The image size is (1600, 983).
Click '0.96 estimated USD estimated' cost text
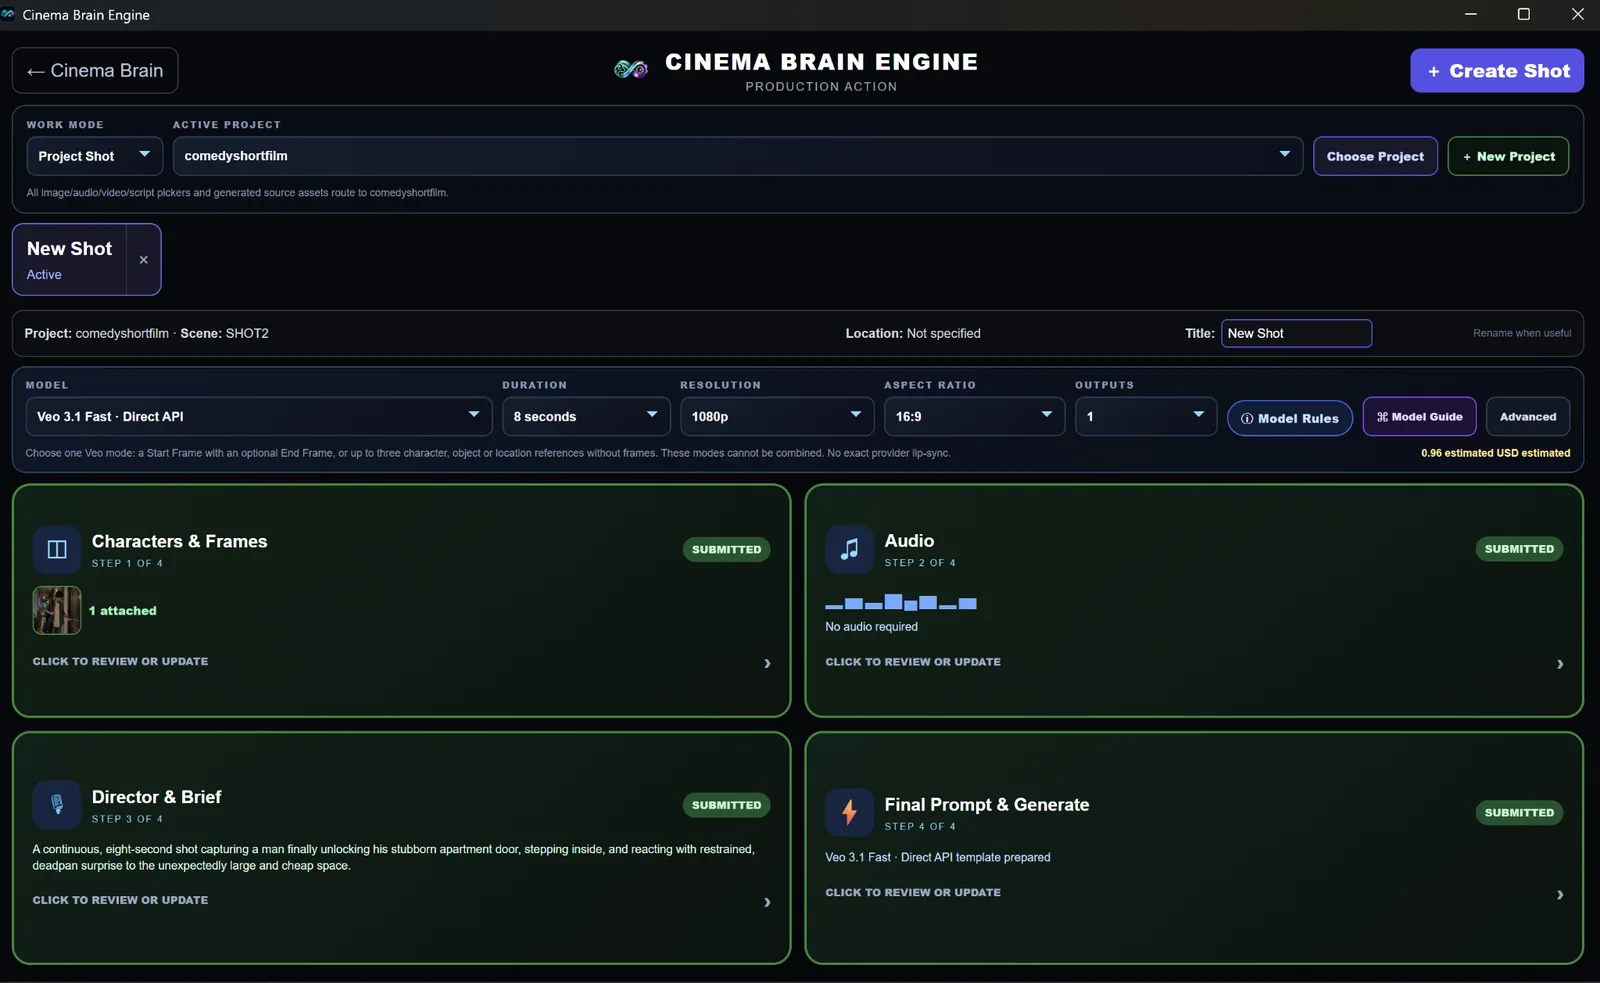point(1495,453)
